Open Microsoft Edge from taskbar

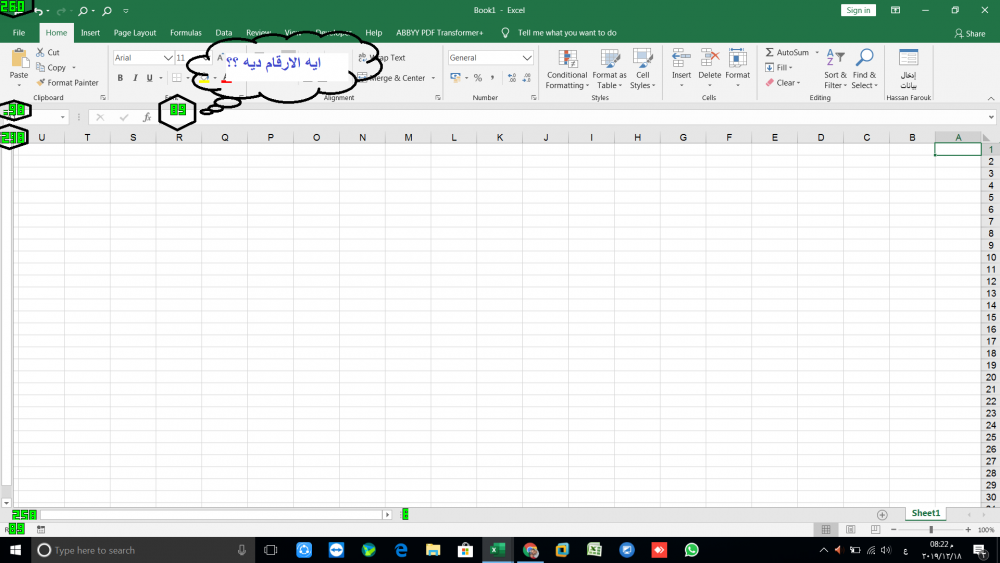coord(401,550)
